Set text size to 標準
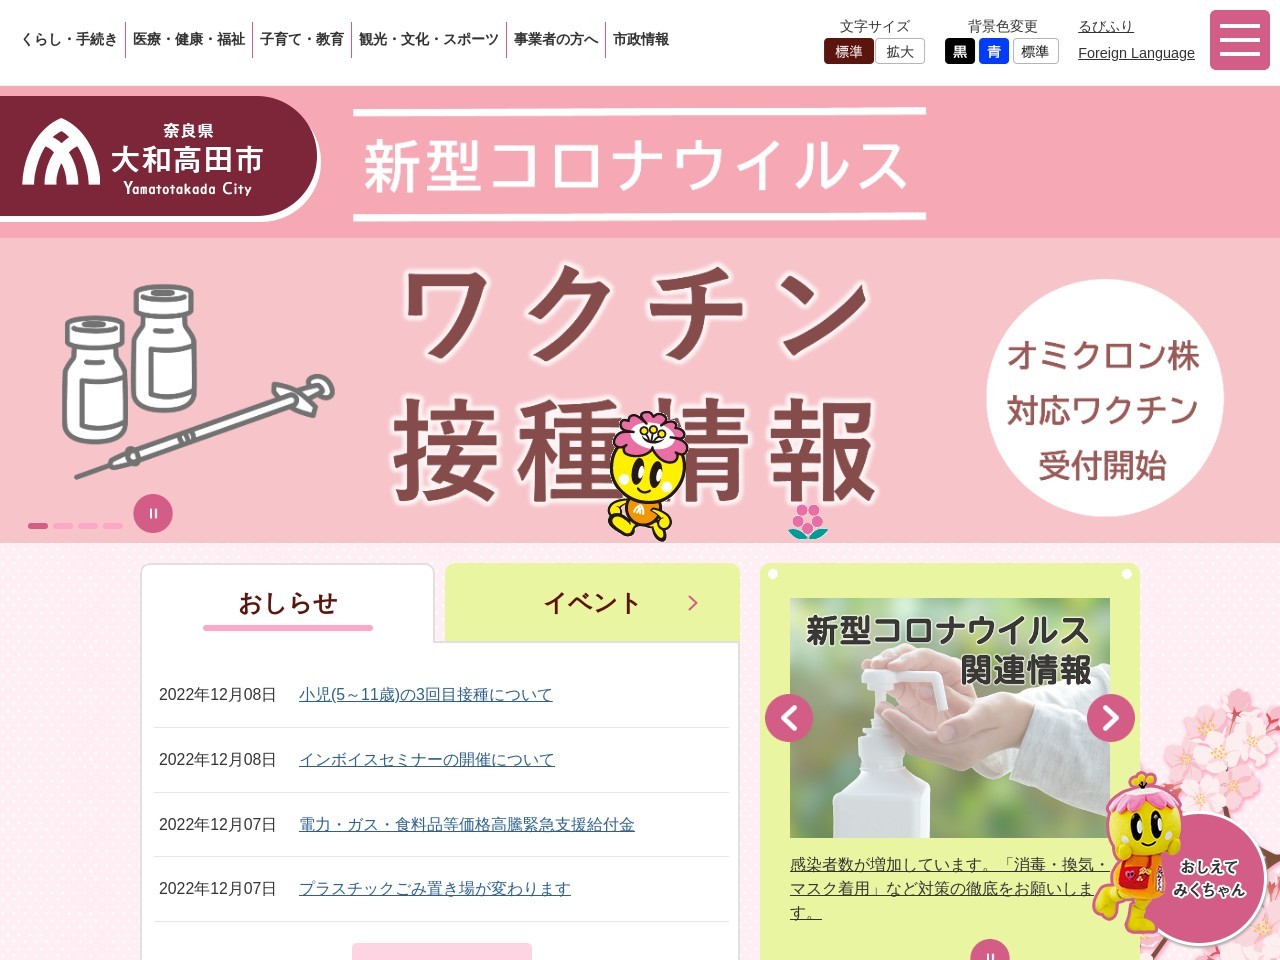 [x=849, y=51]
